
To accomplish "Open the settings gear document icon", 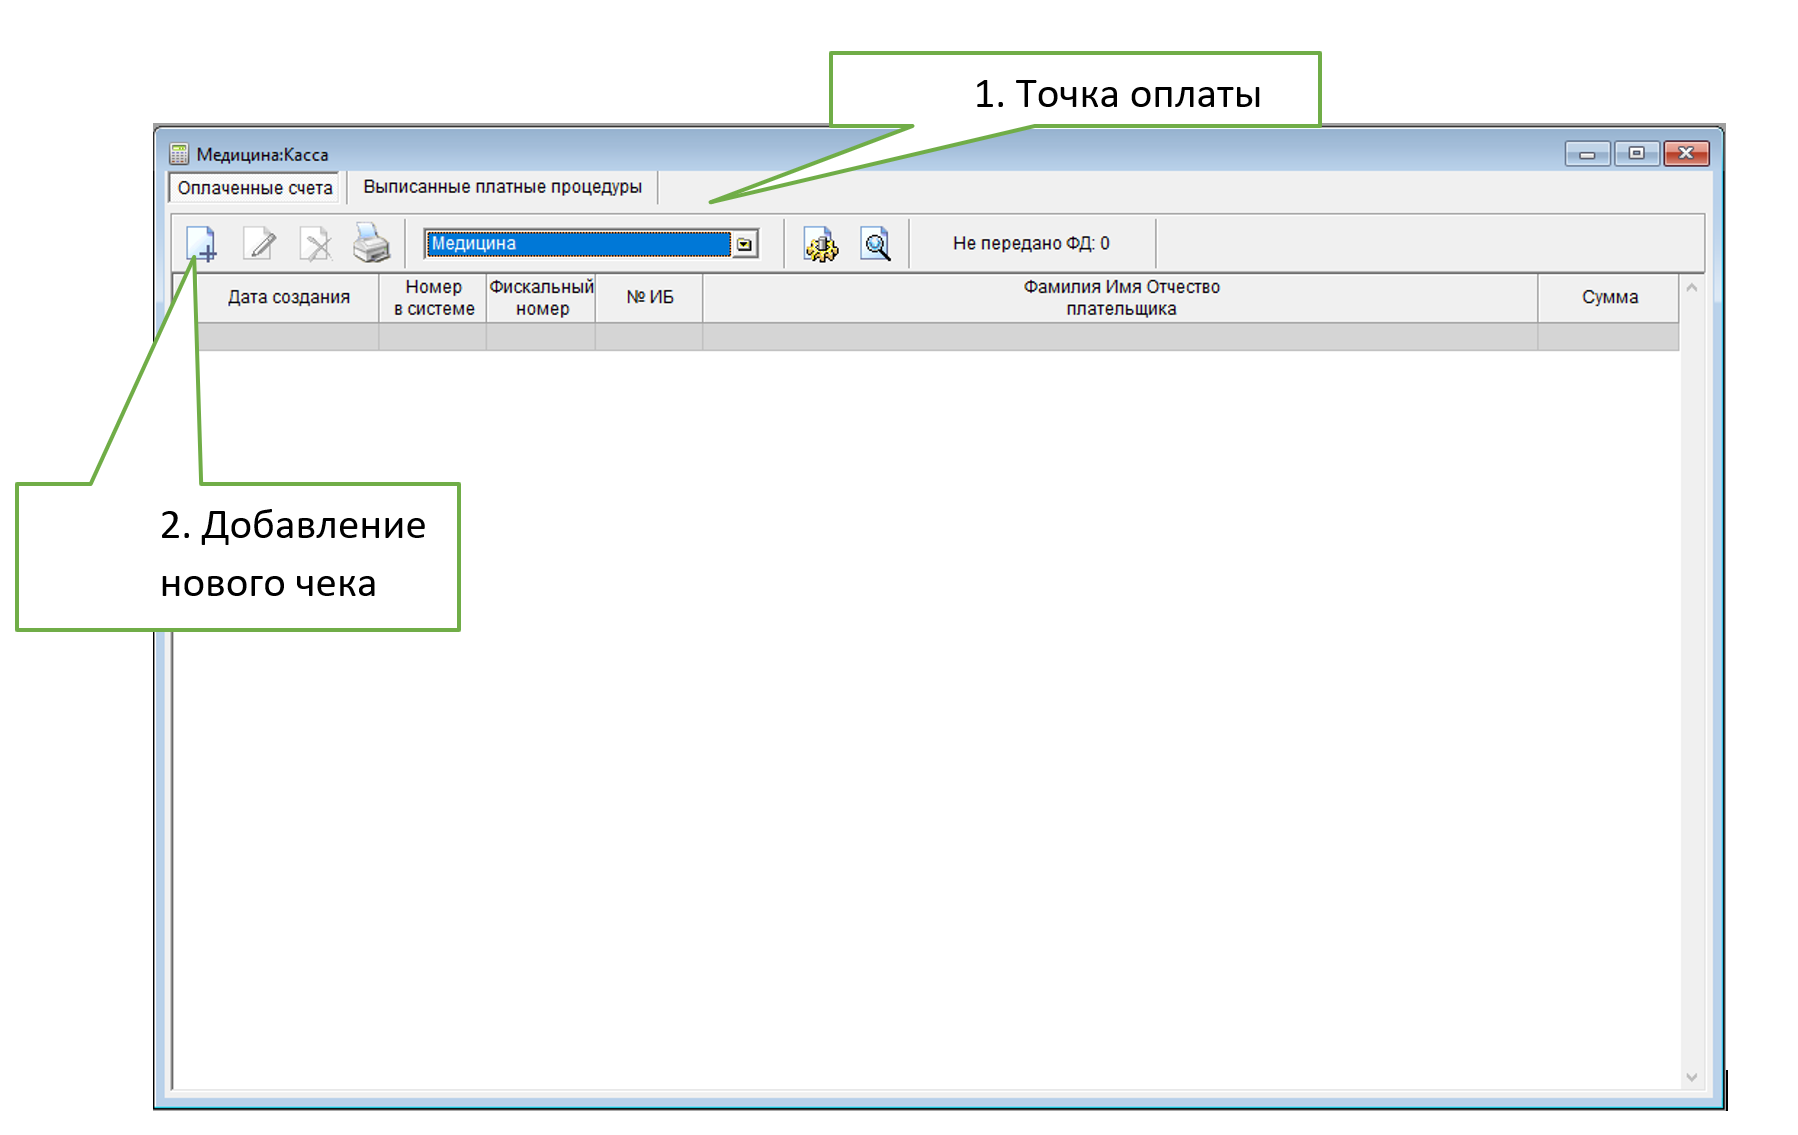I will (x=821, y=244).
